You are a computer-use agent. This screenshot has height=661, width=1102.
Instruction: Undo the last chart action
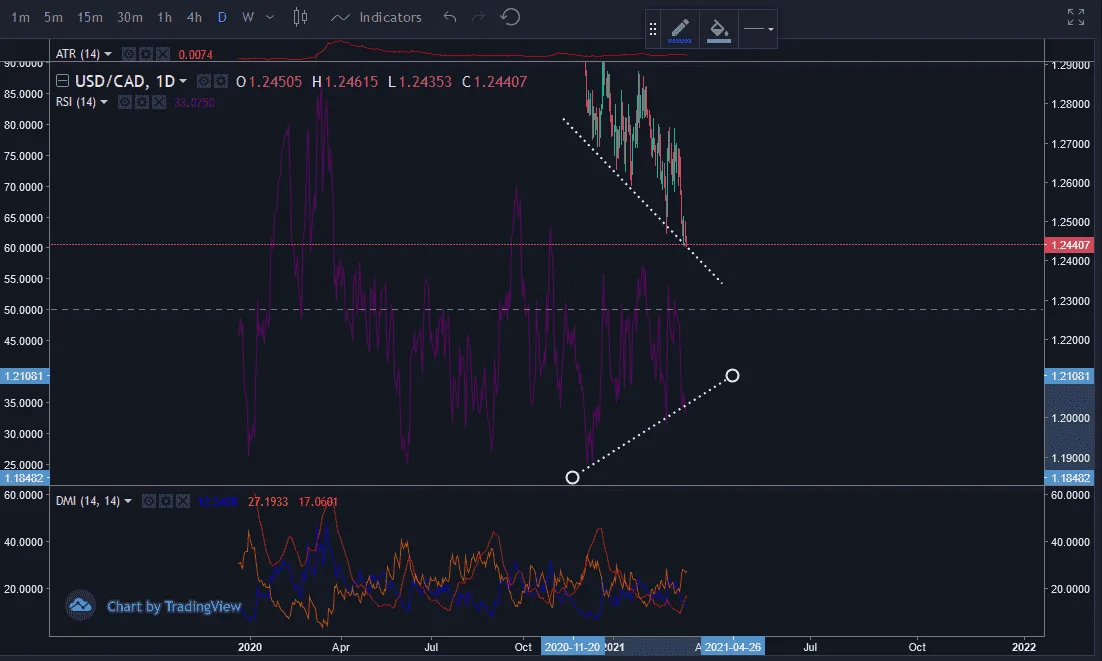(450, 17)
